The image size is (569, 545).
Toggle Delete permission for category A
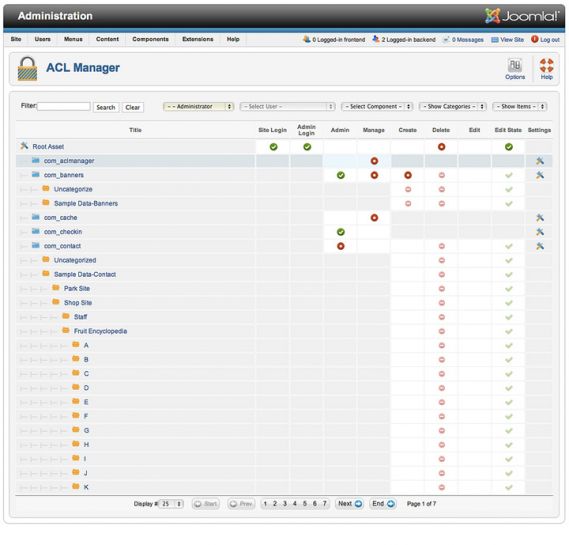tap(441, 345)
